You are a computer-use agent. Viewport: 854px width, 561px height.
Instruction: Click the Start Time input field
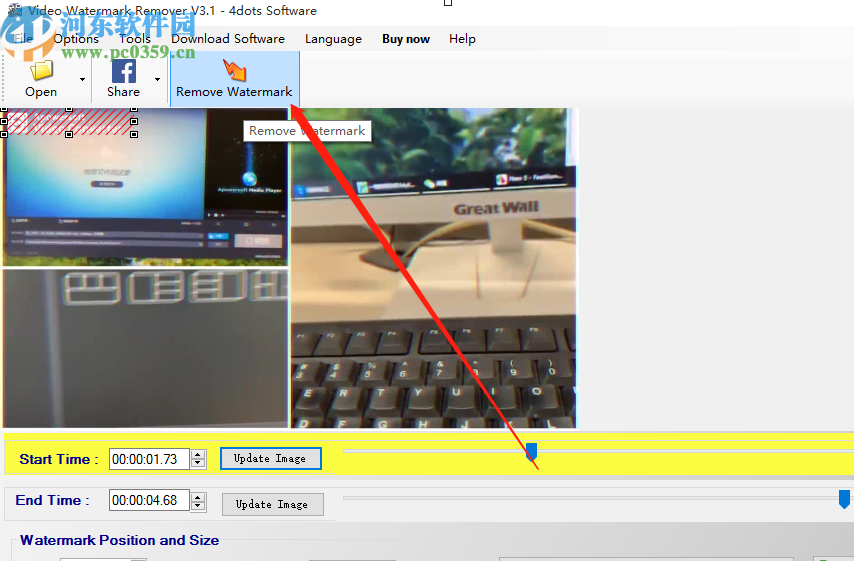[149, 459]
